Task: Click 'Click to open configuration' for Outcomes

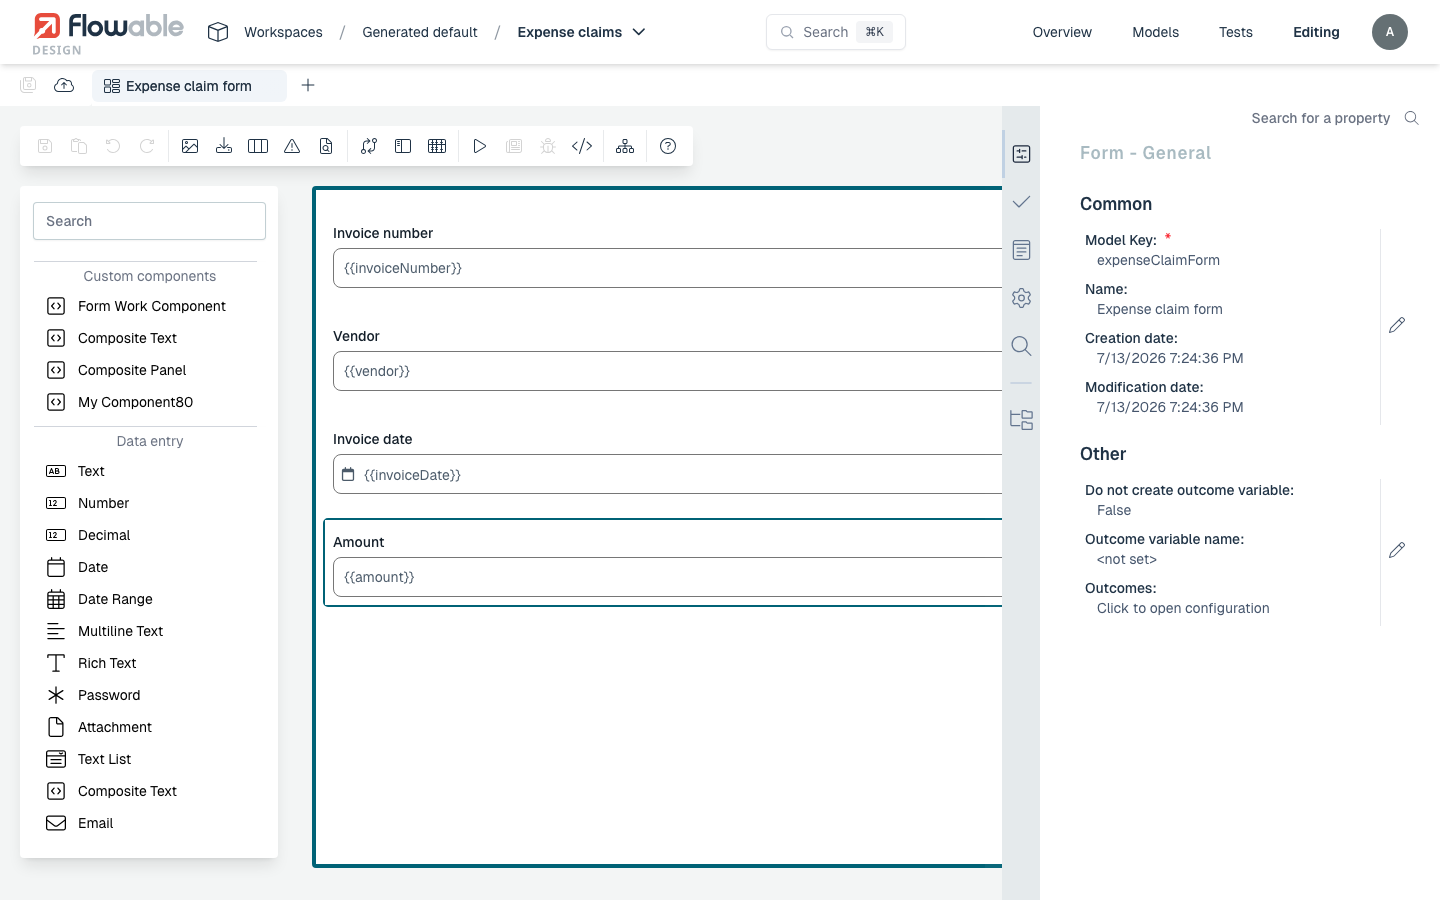Action: click(1183, 608)
